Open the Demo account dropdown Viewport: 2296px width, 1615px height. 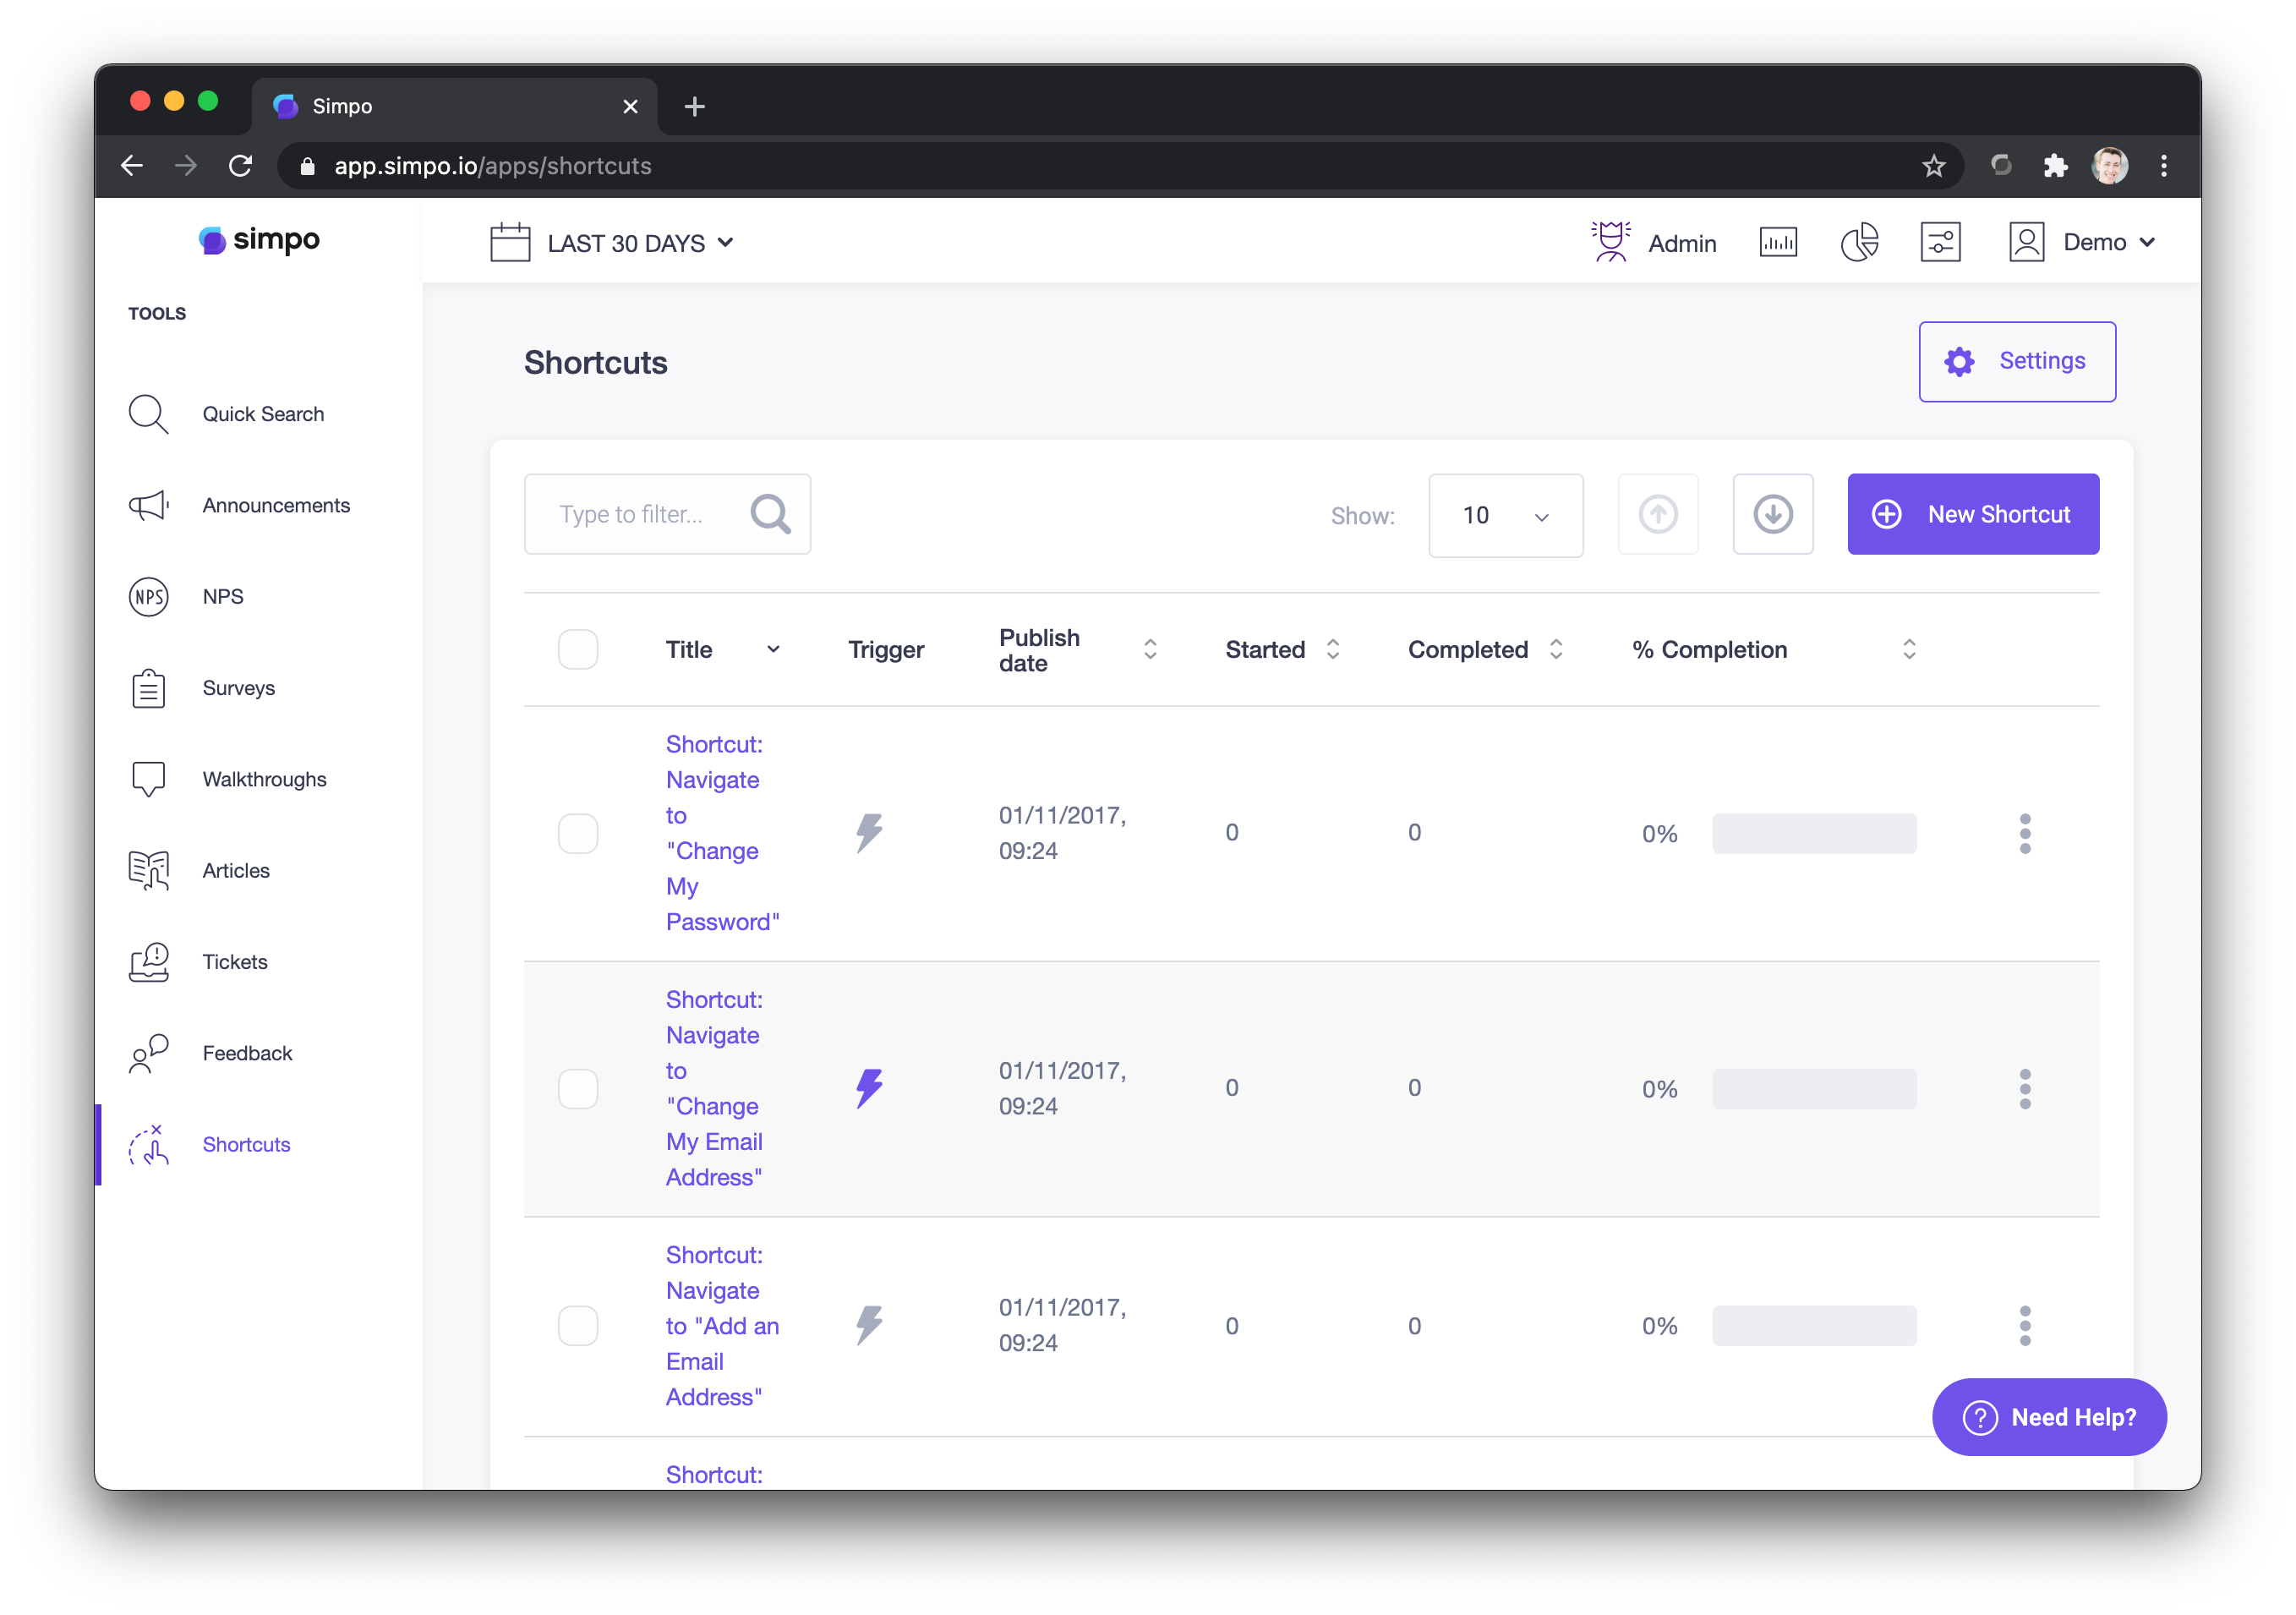(x=2109, y=242)
